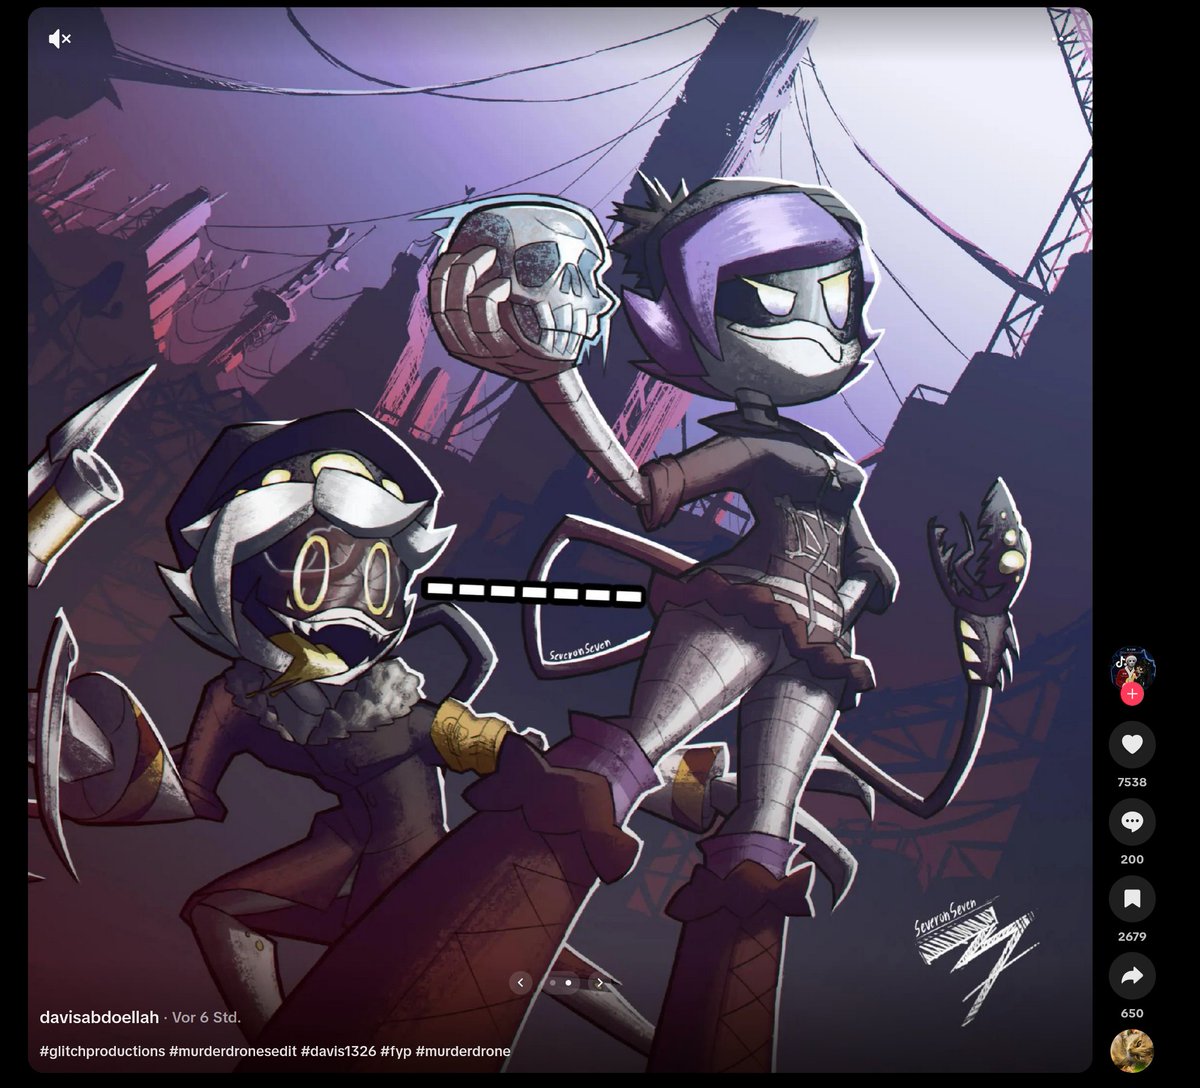
Task: Select first carousel page dot
Action: tap(552, 983)
